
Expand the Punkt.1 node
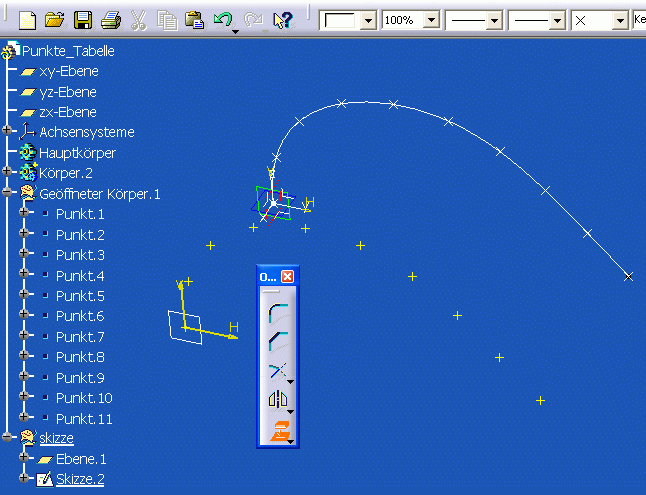click(x=24, y=212)
